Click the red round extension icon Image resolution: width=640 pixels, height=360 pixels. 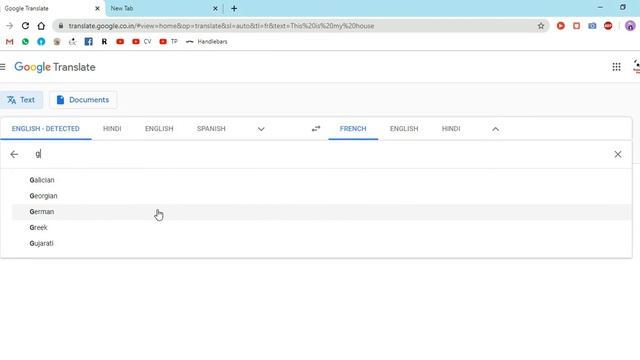[608, 26]
